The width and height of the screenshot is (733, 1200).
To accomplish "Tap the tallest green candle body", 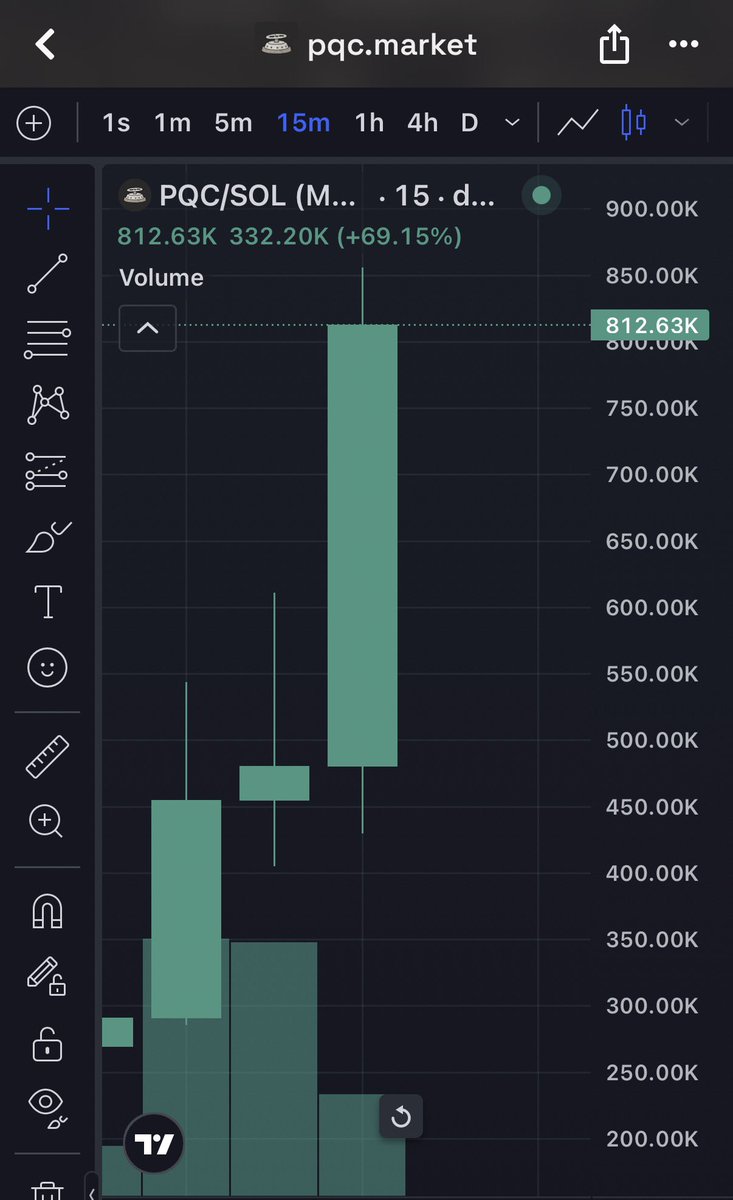I will pyautogui.click(x=363, y=546).
